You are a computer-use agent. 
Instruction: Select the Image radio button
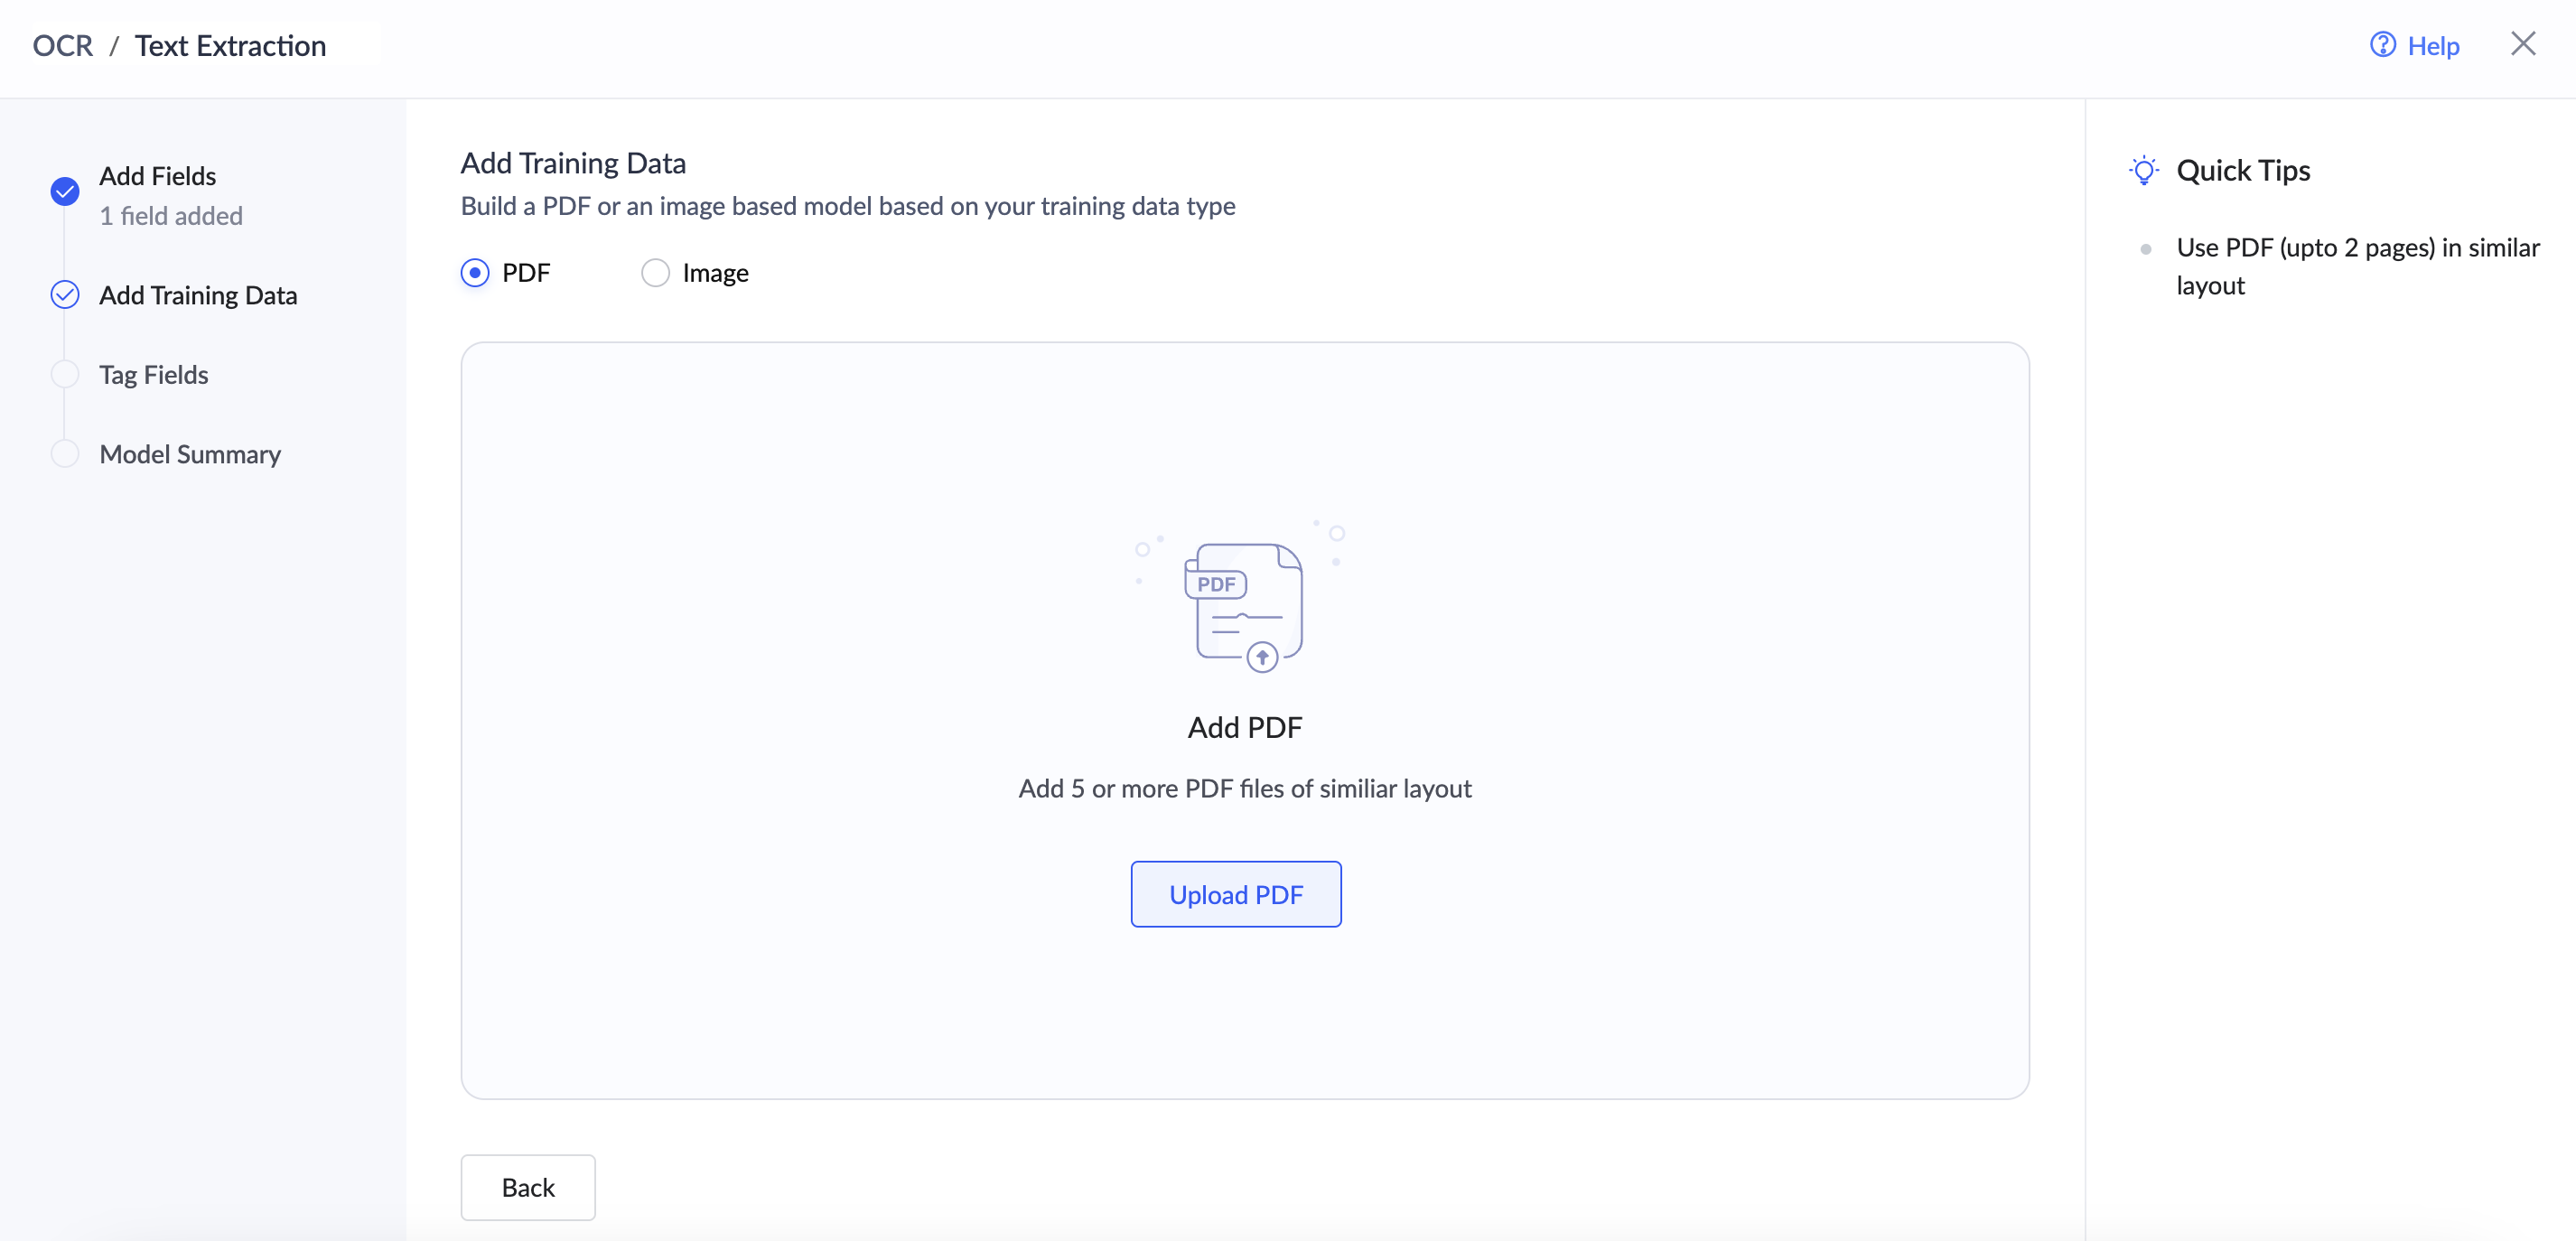pos(655,272)
